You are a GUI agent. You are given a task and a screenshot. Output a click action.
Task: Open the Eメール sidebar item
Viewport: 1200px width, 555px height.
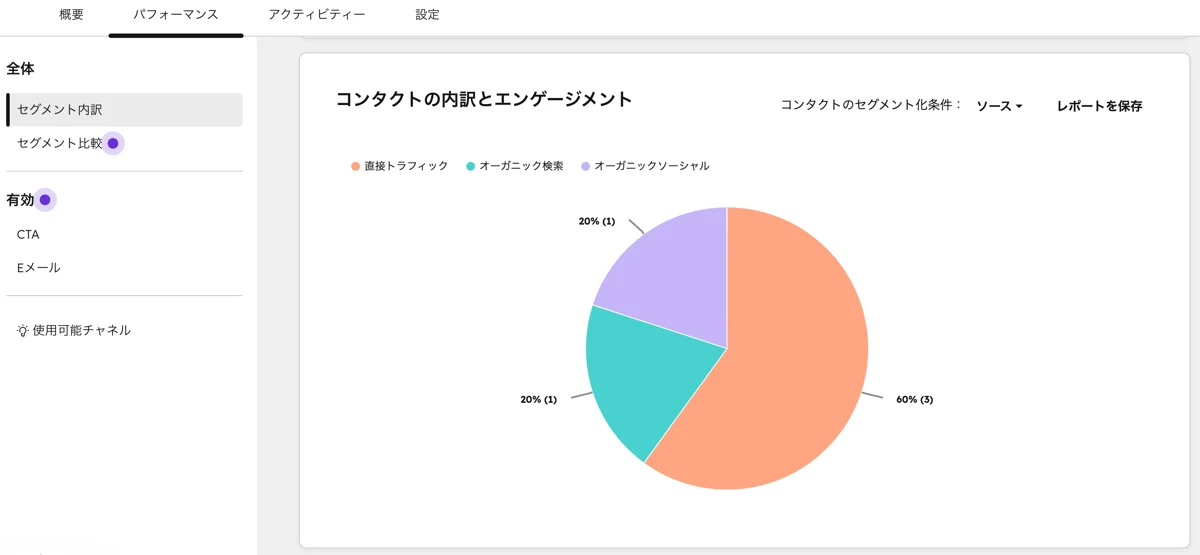tap(39, 268)
